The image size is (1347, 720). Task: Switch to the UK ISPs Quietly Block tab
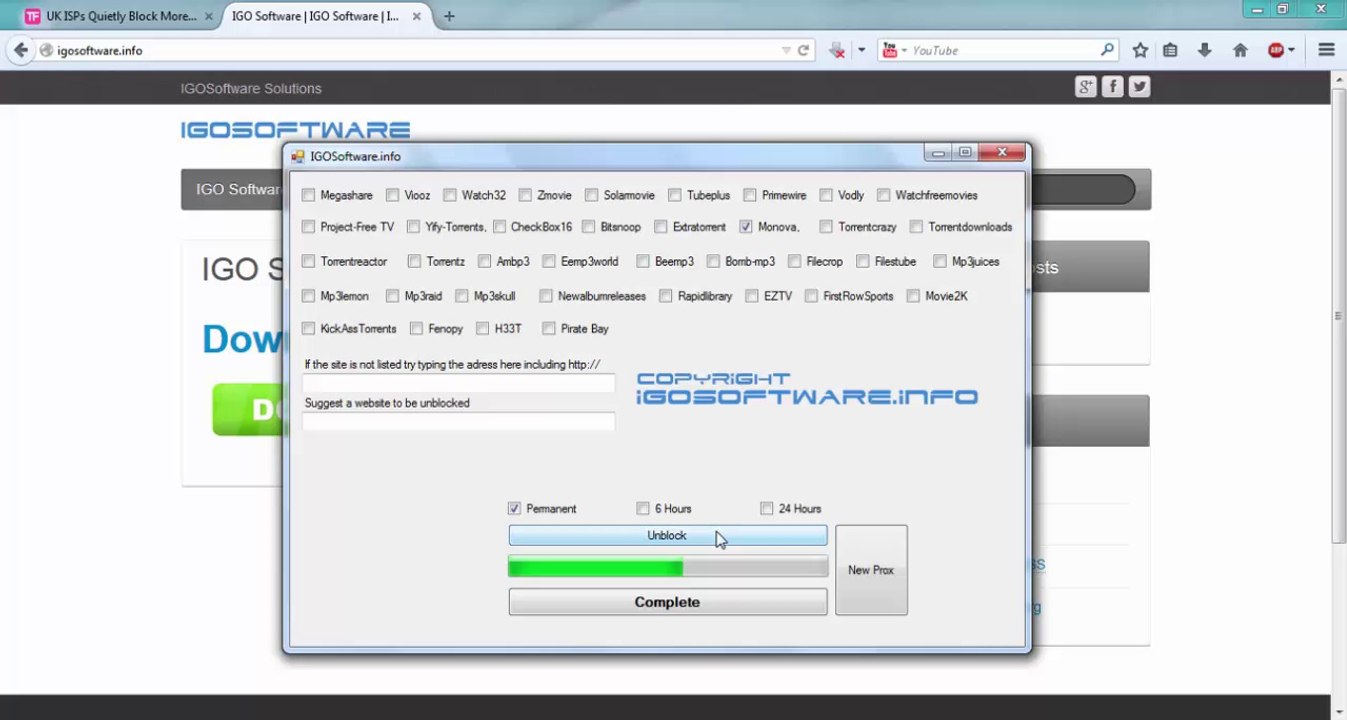click(x=119, y=16)
